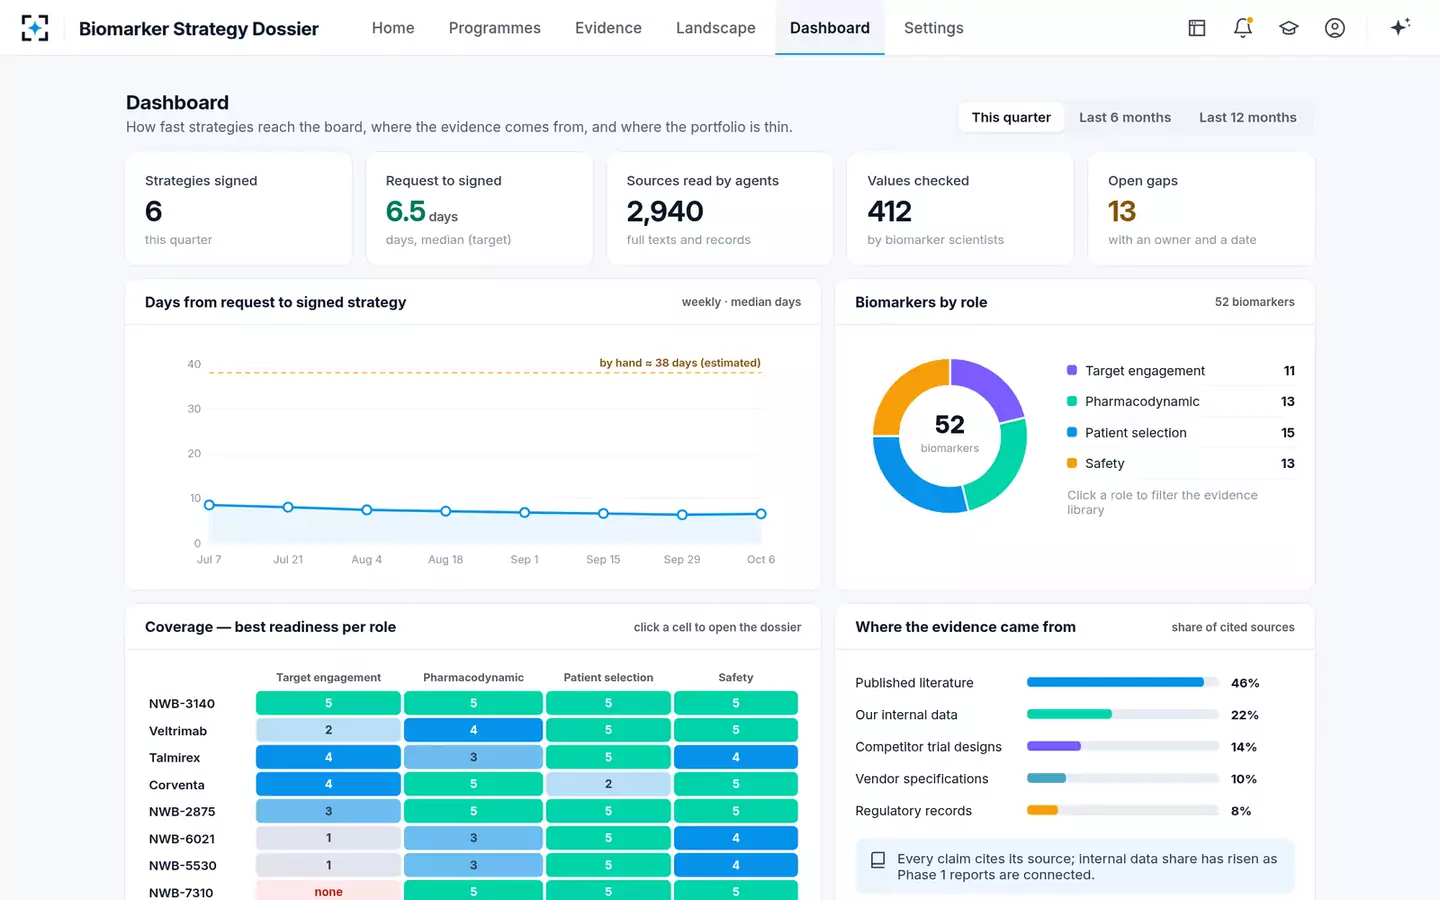
Task: Switch range to Last 12 months
Action: click(1248, 117)
